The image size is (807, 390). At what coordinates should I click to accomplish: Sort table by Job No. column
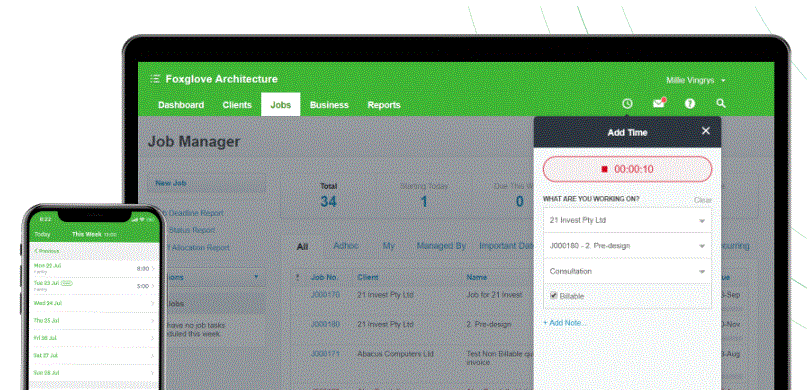pos(324,277)
